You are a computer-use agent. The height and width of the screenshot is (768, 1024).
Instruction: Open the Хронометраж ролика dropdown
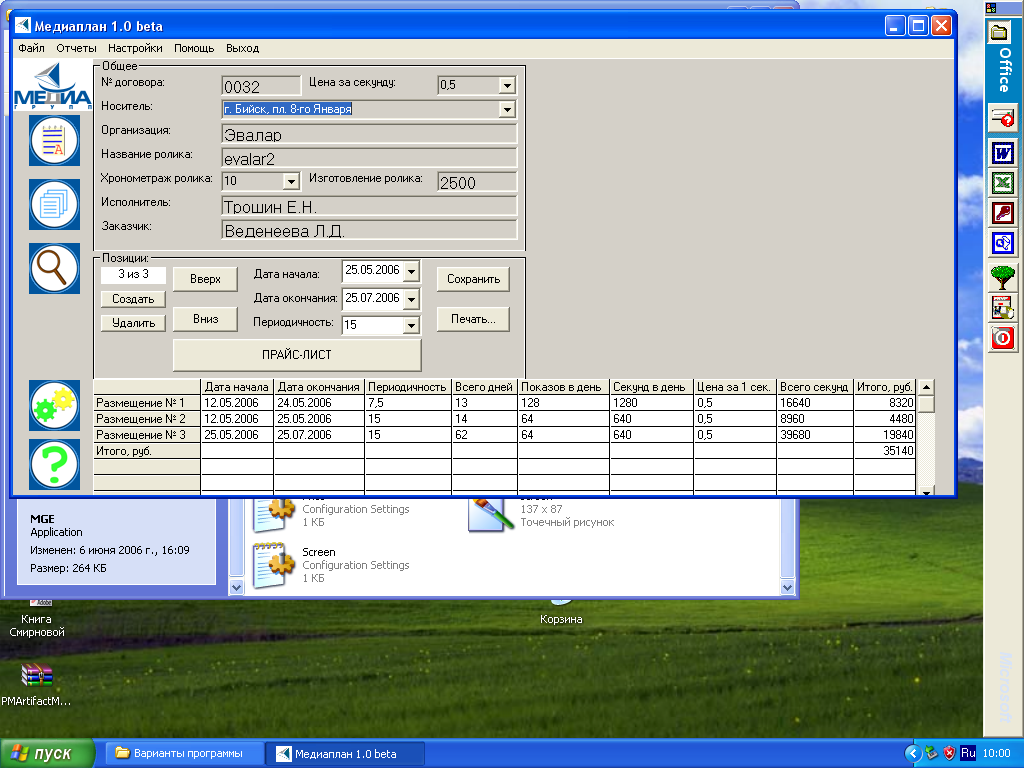click(291, 182)
